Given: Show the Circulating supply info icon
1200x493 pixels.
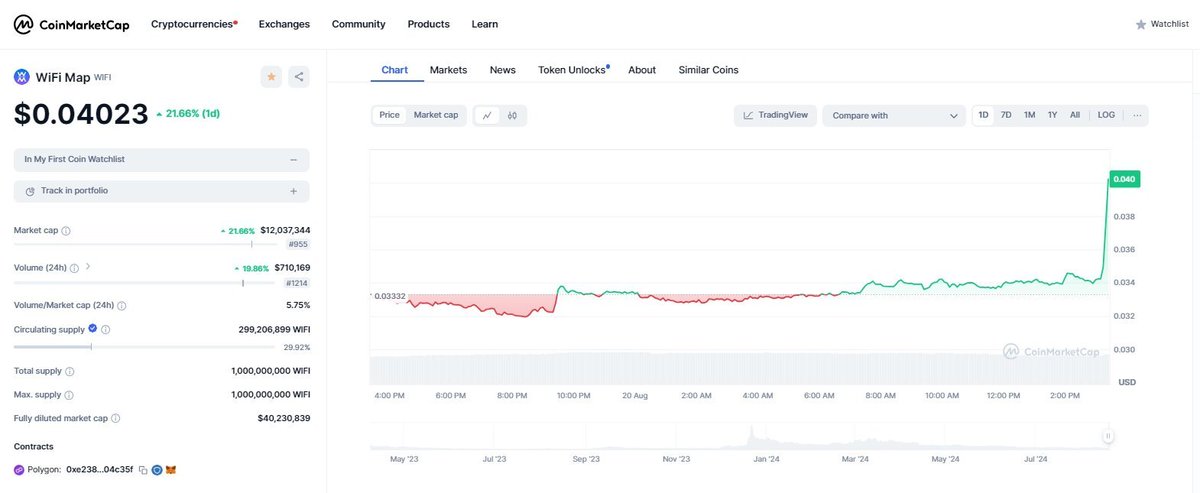Looking at the screenshot, I should pos(106,329).
